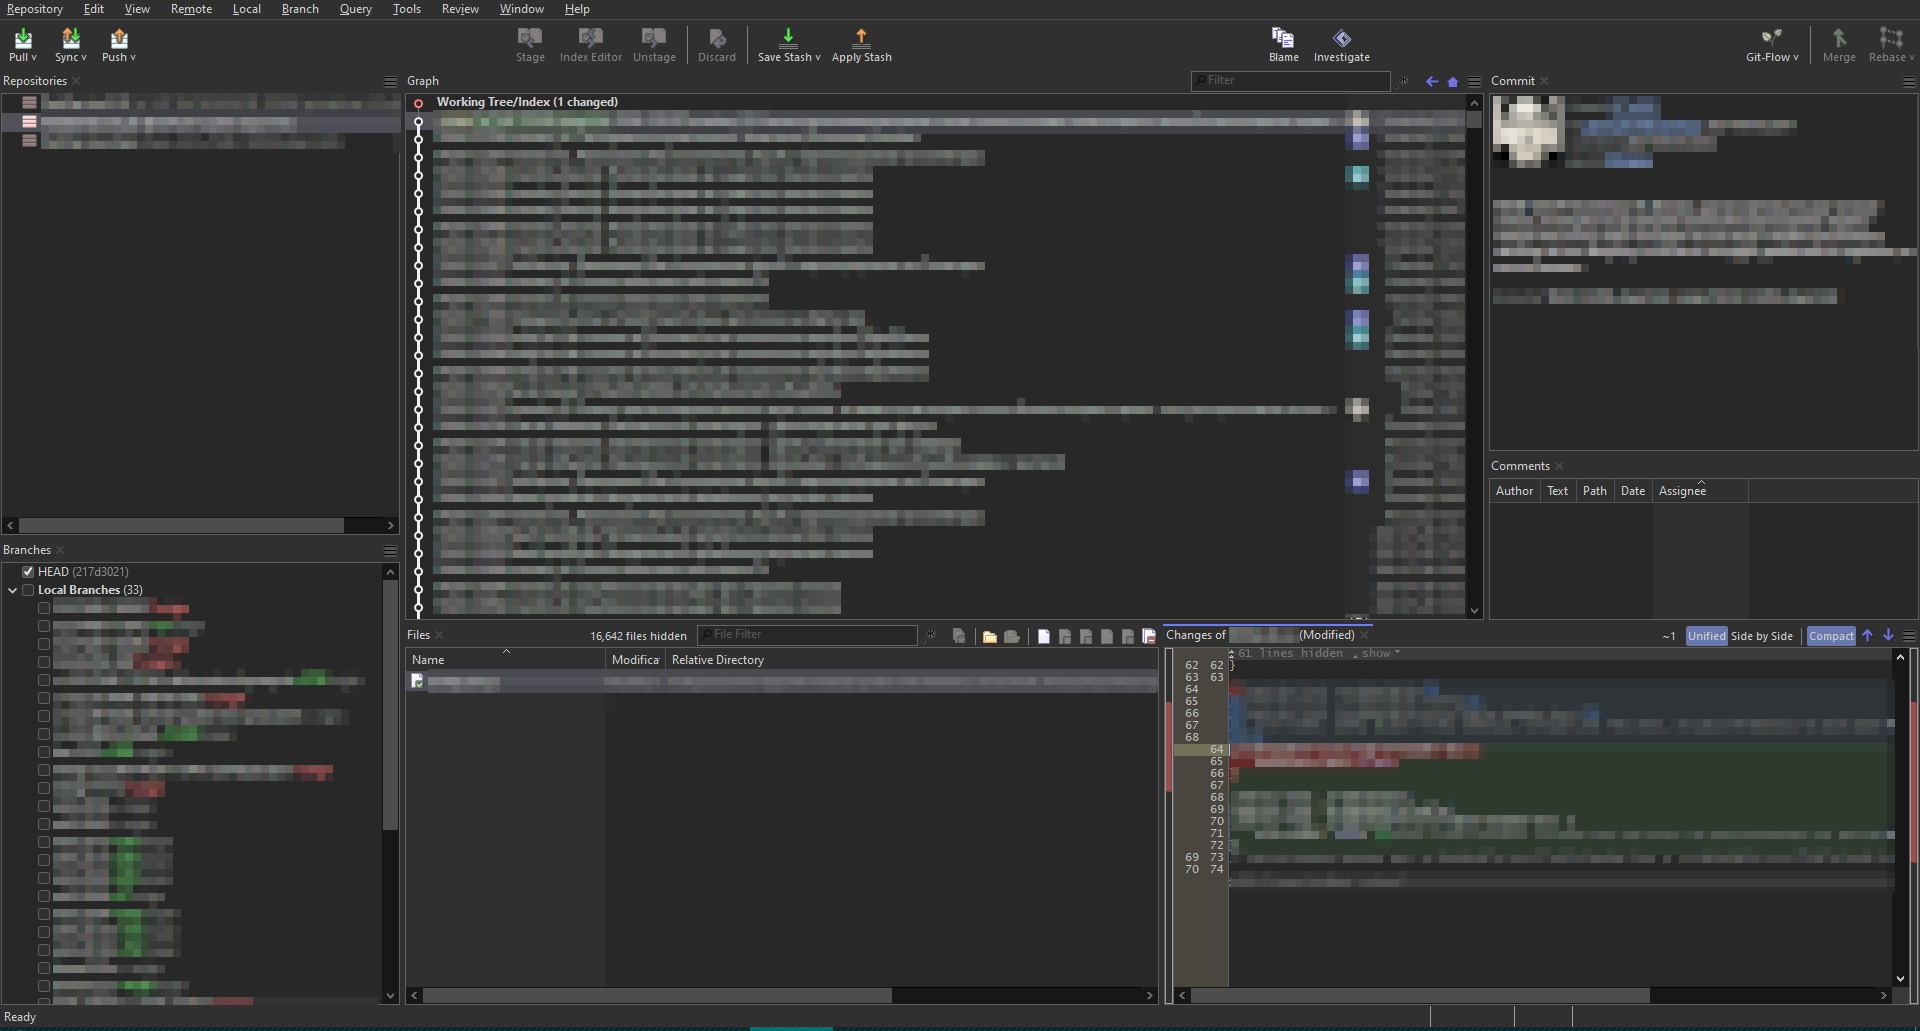Click the modified file icon in the Files list
Image resolution: width=1920 pixels, height=1031 pixels.
point(417,681)
